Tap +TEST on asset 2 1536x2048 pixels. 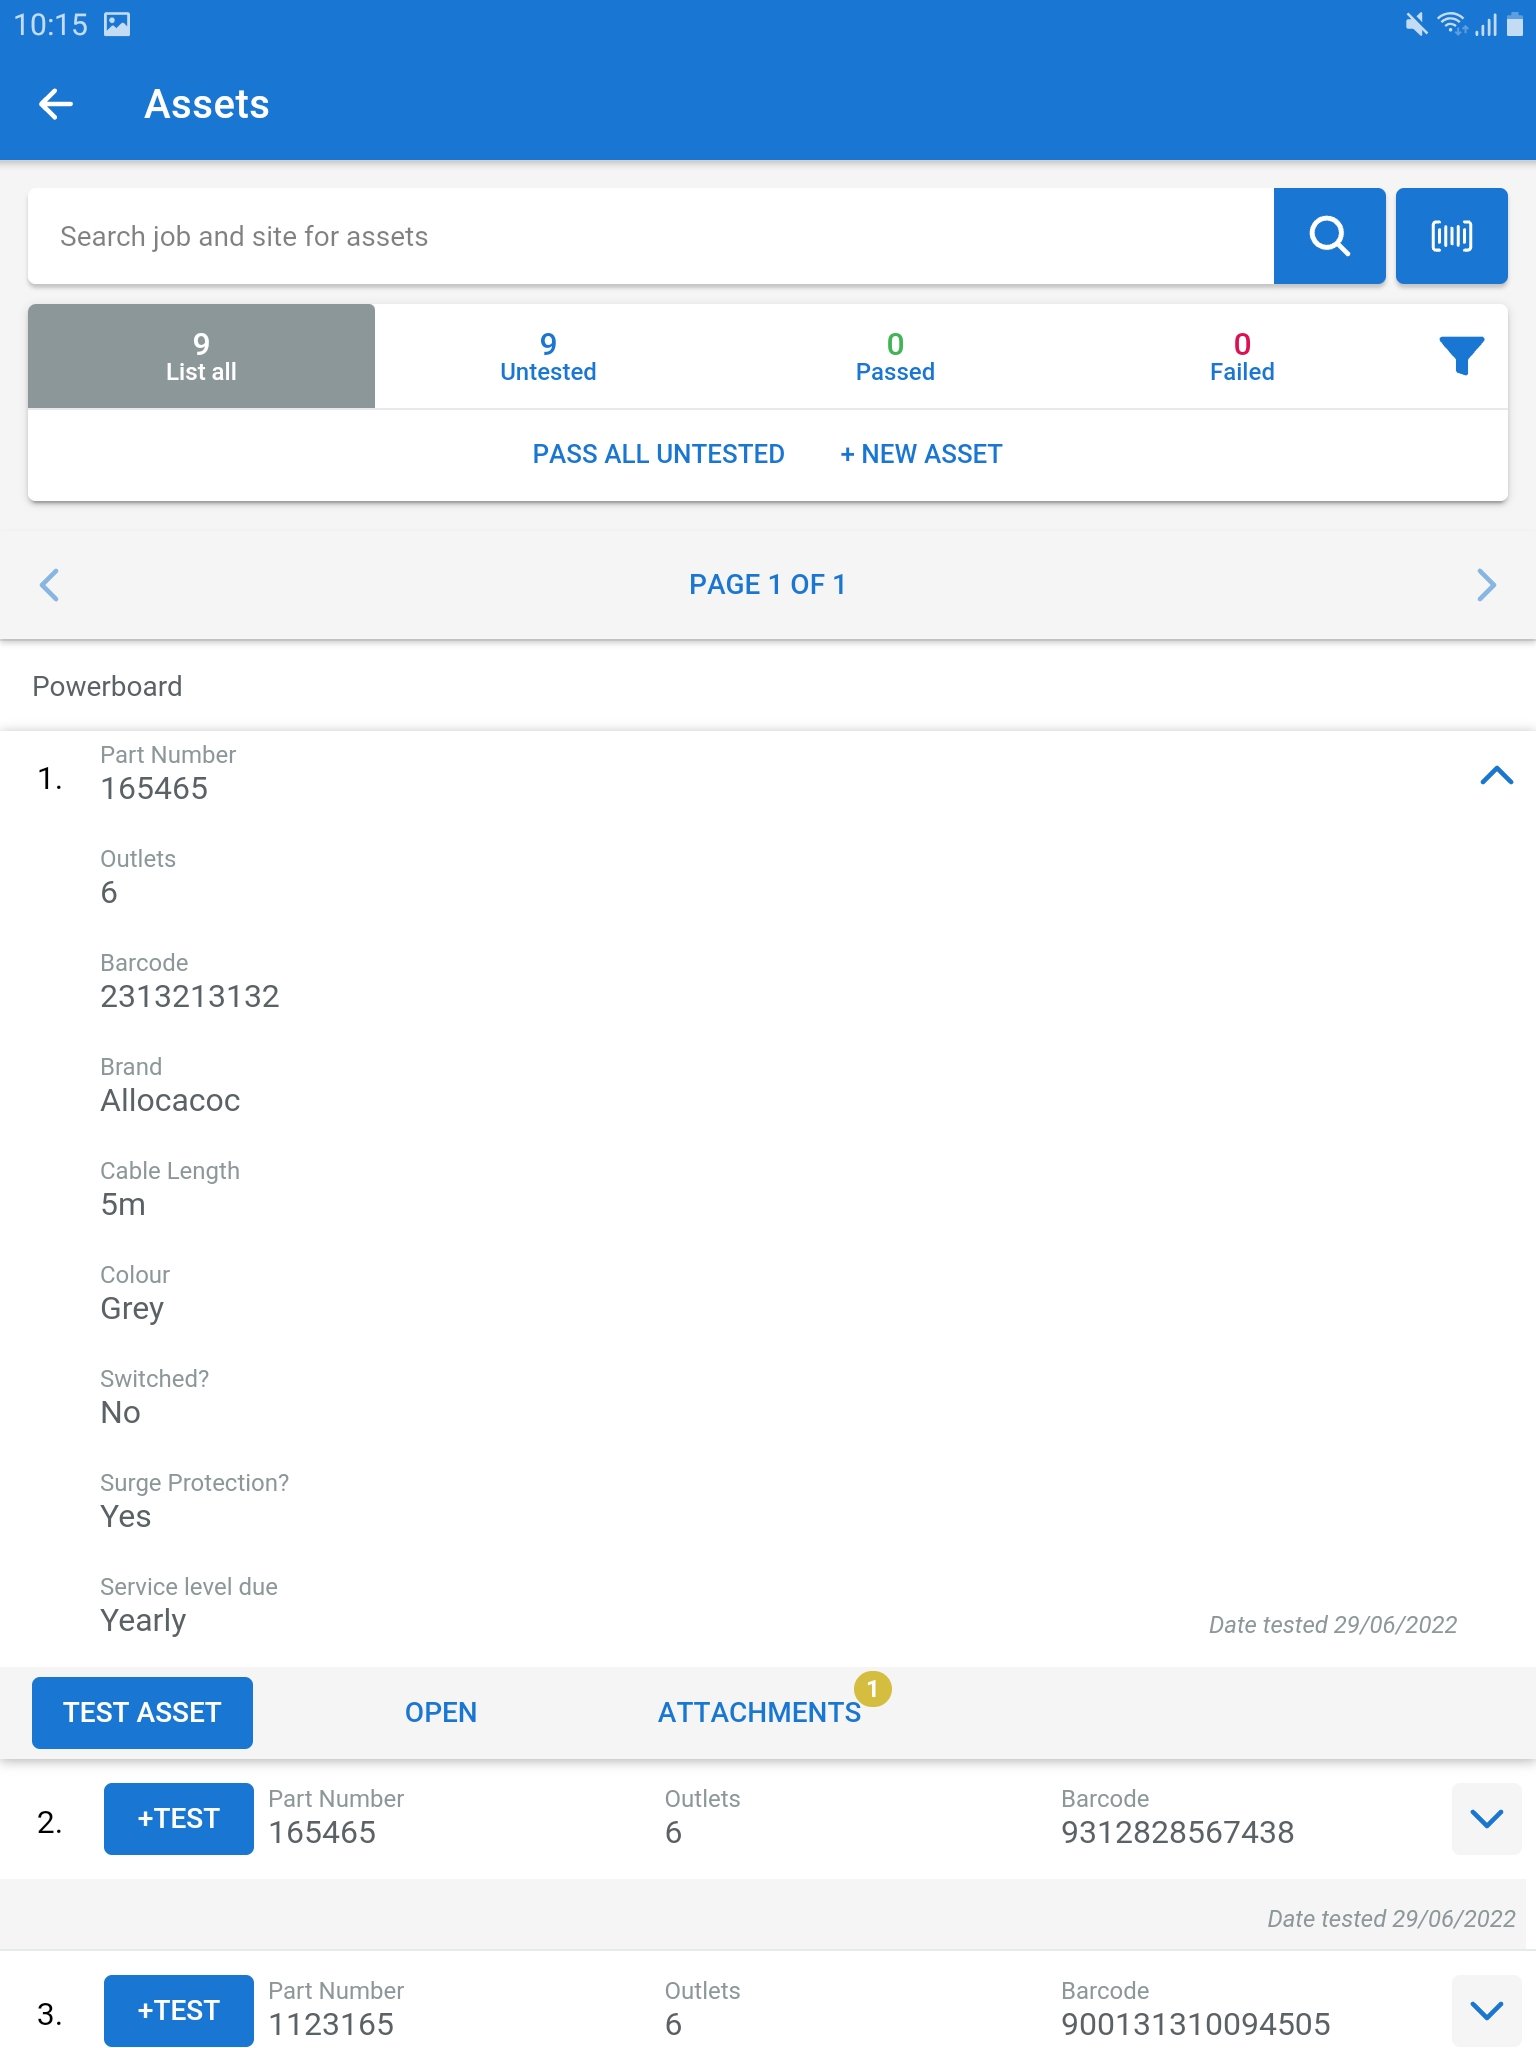click(179, 1819)
